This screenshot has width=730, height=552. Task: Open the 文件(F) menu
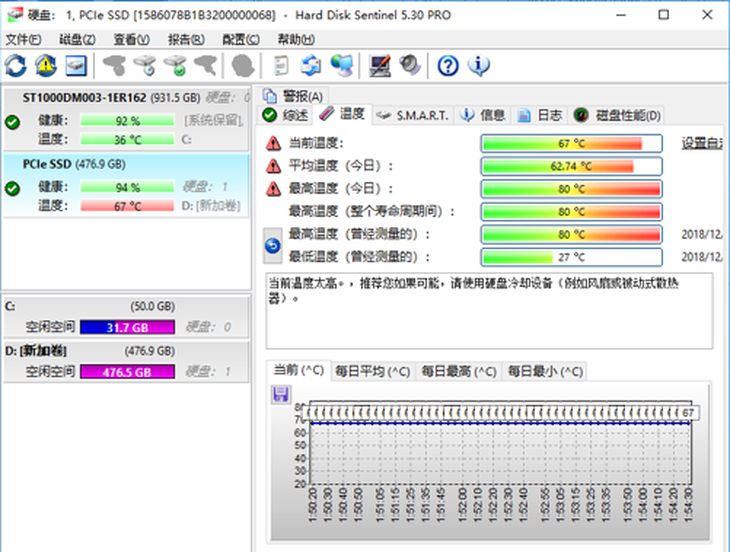(x=23, y=40)
